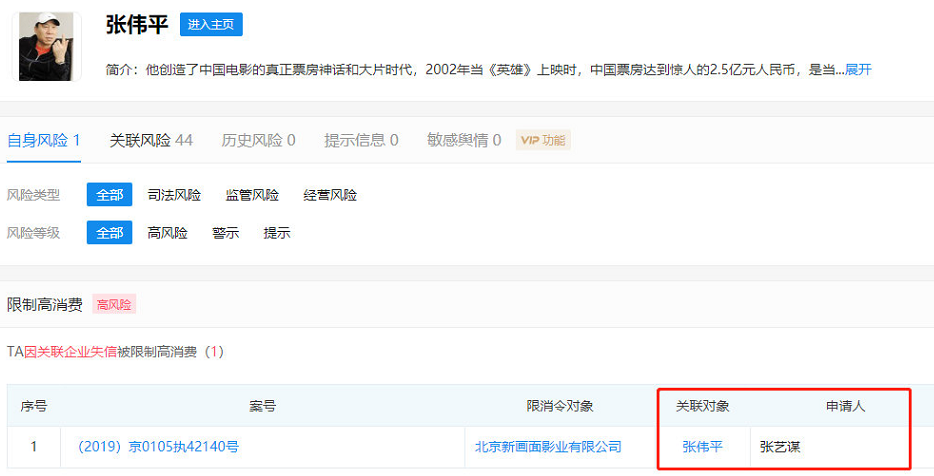Click the 简介 description text

tap(475, 70)
